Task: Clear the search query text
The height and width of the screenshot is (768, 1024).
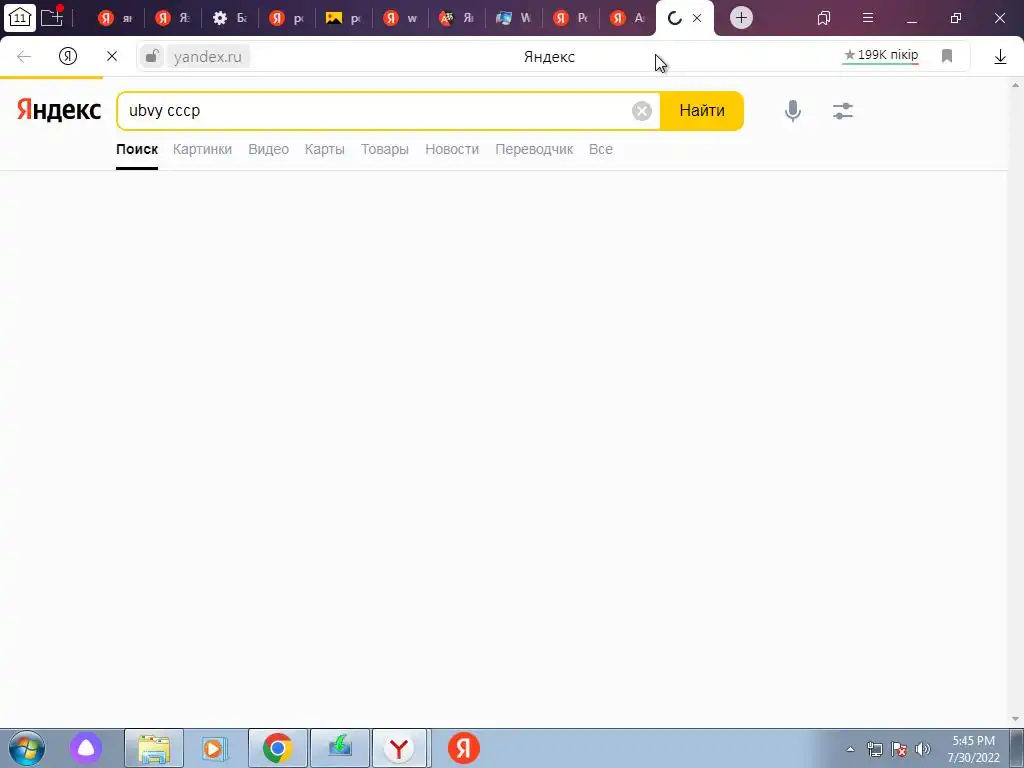Action: point(642,111)
